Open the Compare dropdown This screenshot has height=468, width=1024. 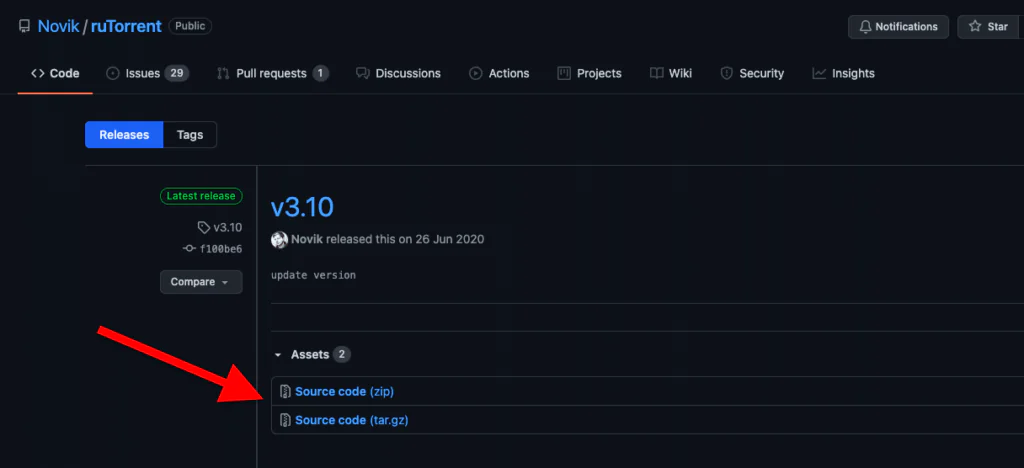[201, 282]
